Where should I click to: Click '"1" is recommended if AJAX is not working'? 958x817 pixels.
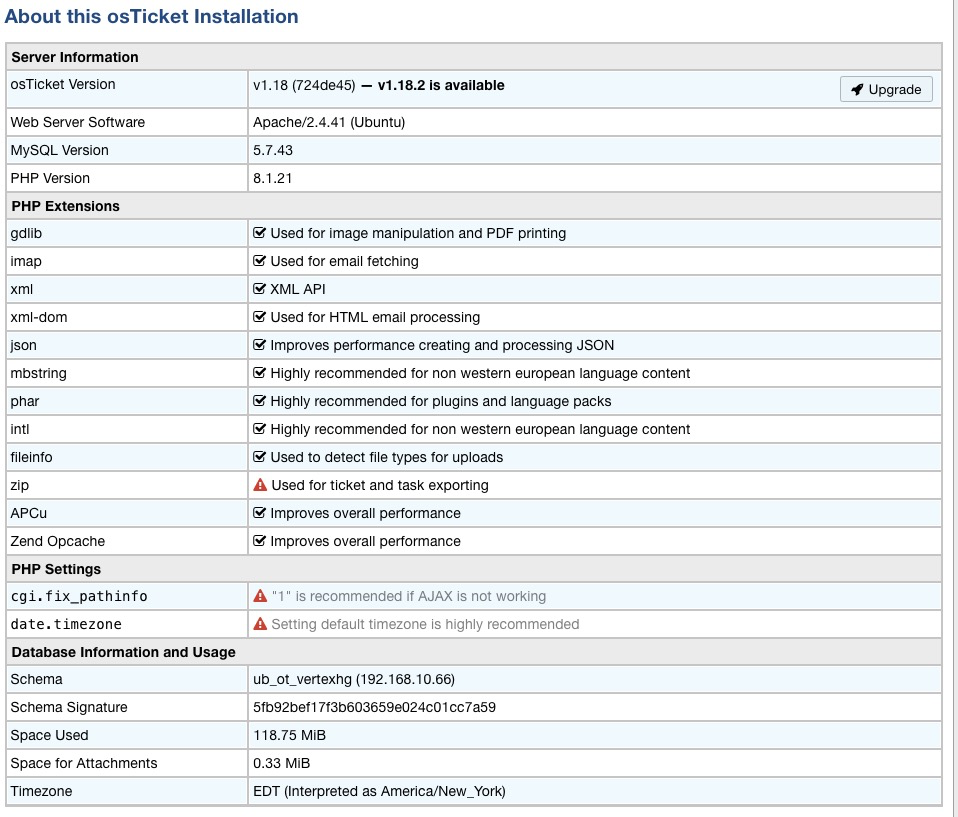(409, 596)
